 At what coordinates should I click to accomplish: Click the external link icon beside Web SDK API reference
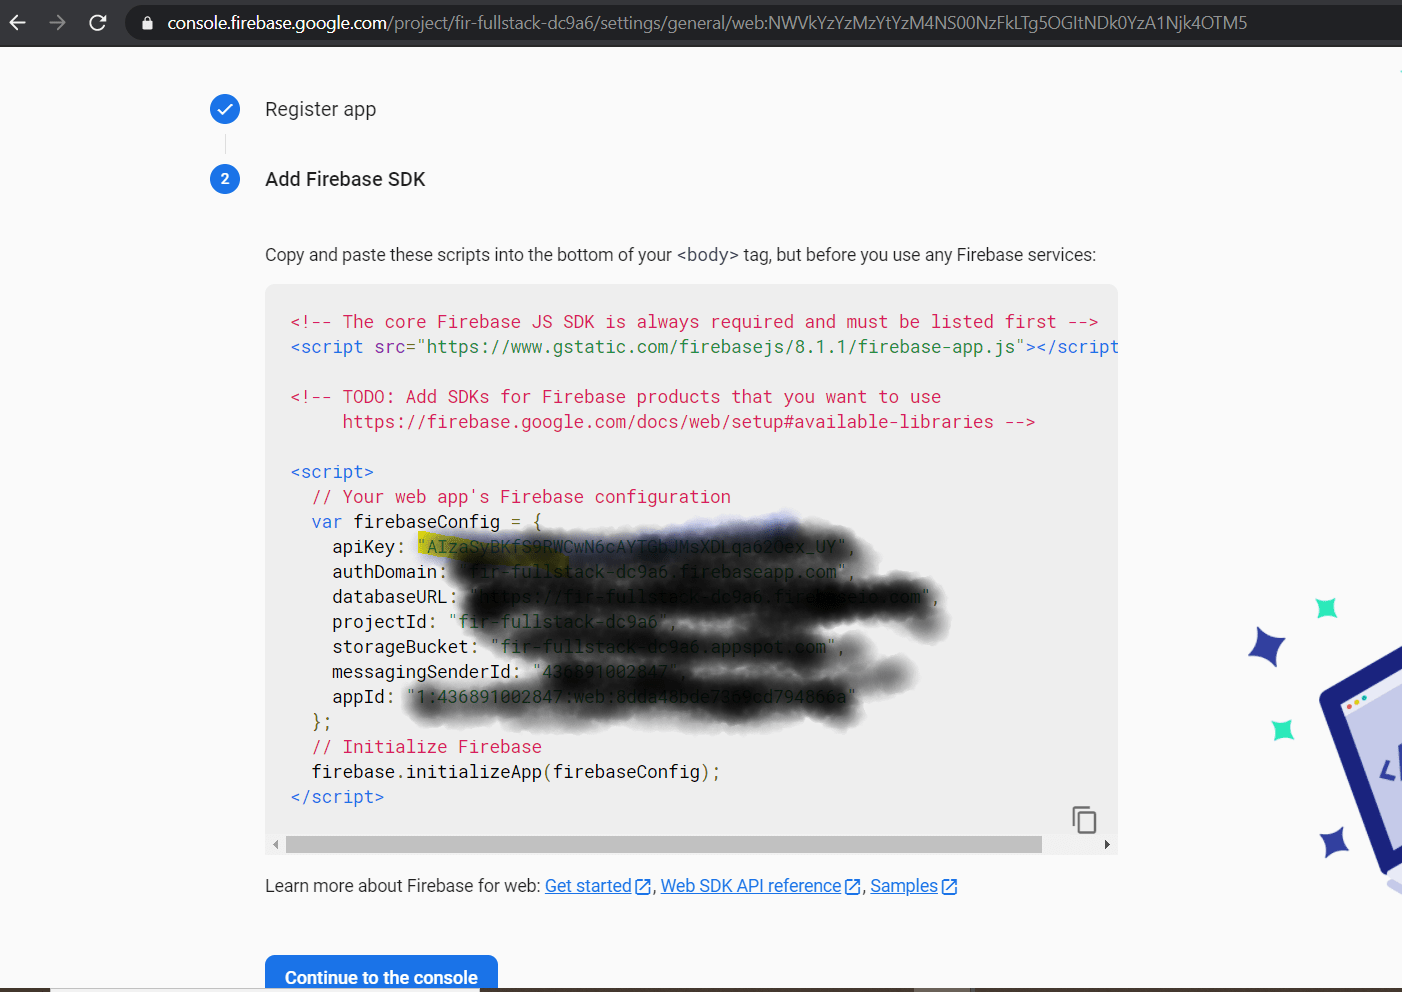(852, 886)
